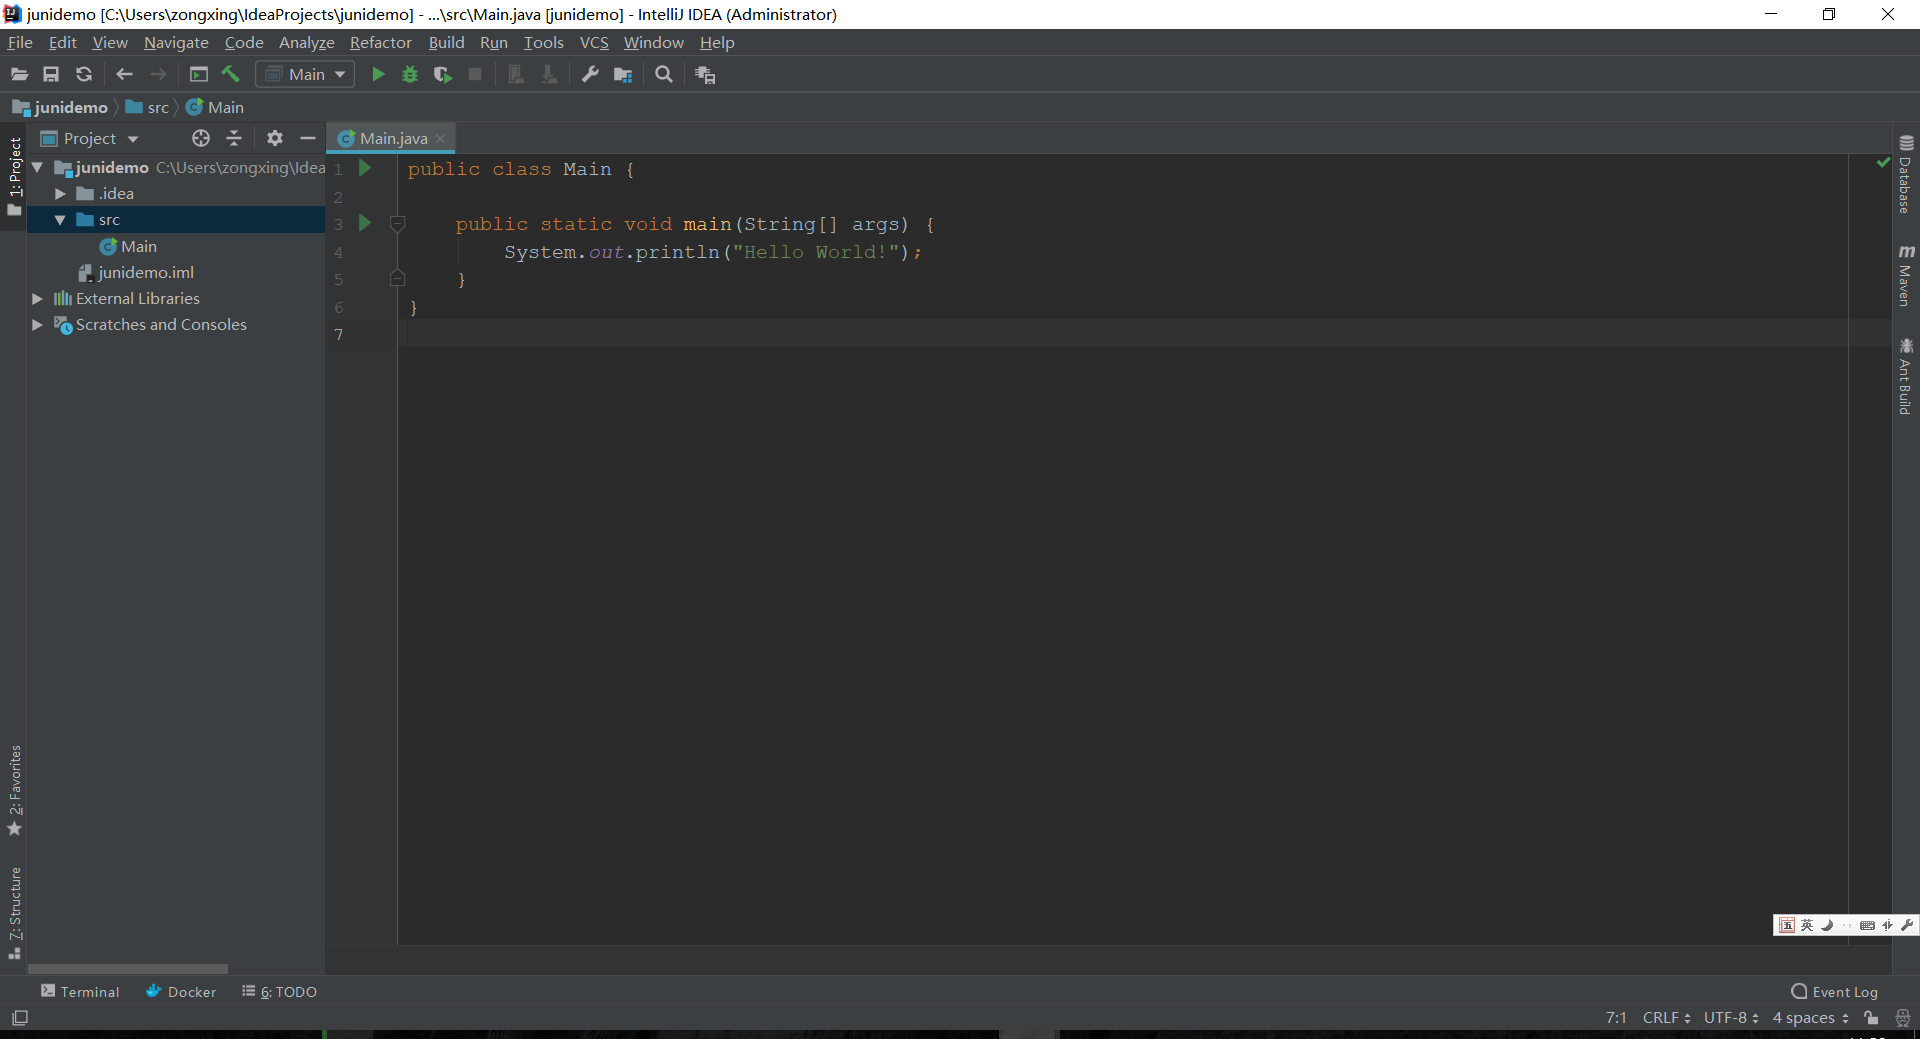Click the Open file toolbar icon
Screen dimensions: 1920x1039
click(19, 74)
